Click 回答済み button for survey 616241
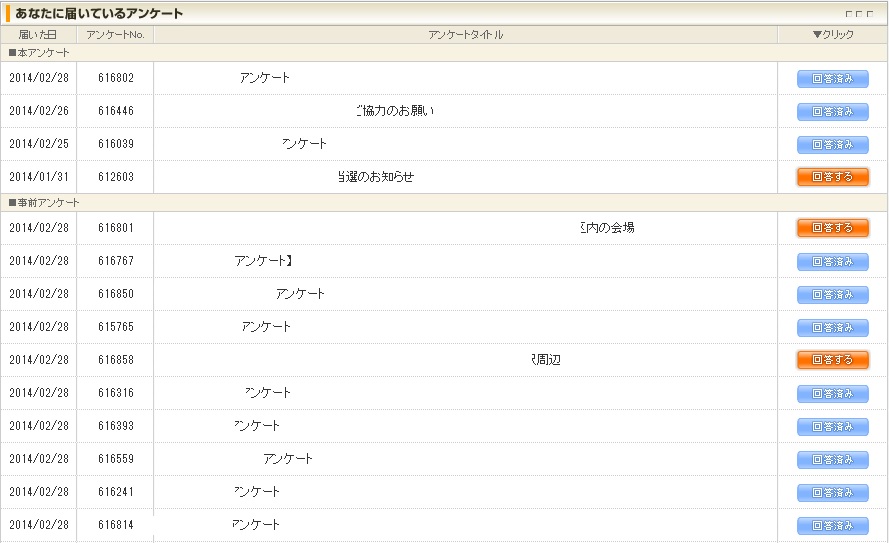Image resolution: width=889 pixels, height=543 pixels. [832, 493]
